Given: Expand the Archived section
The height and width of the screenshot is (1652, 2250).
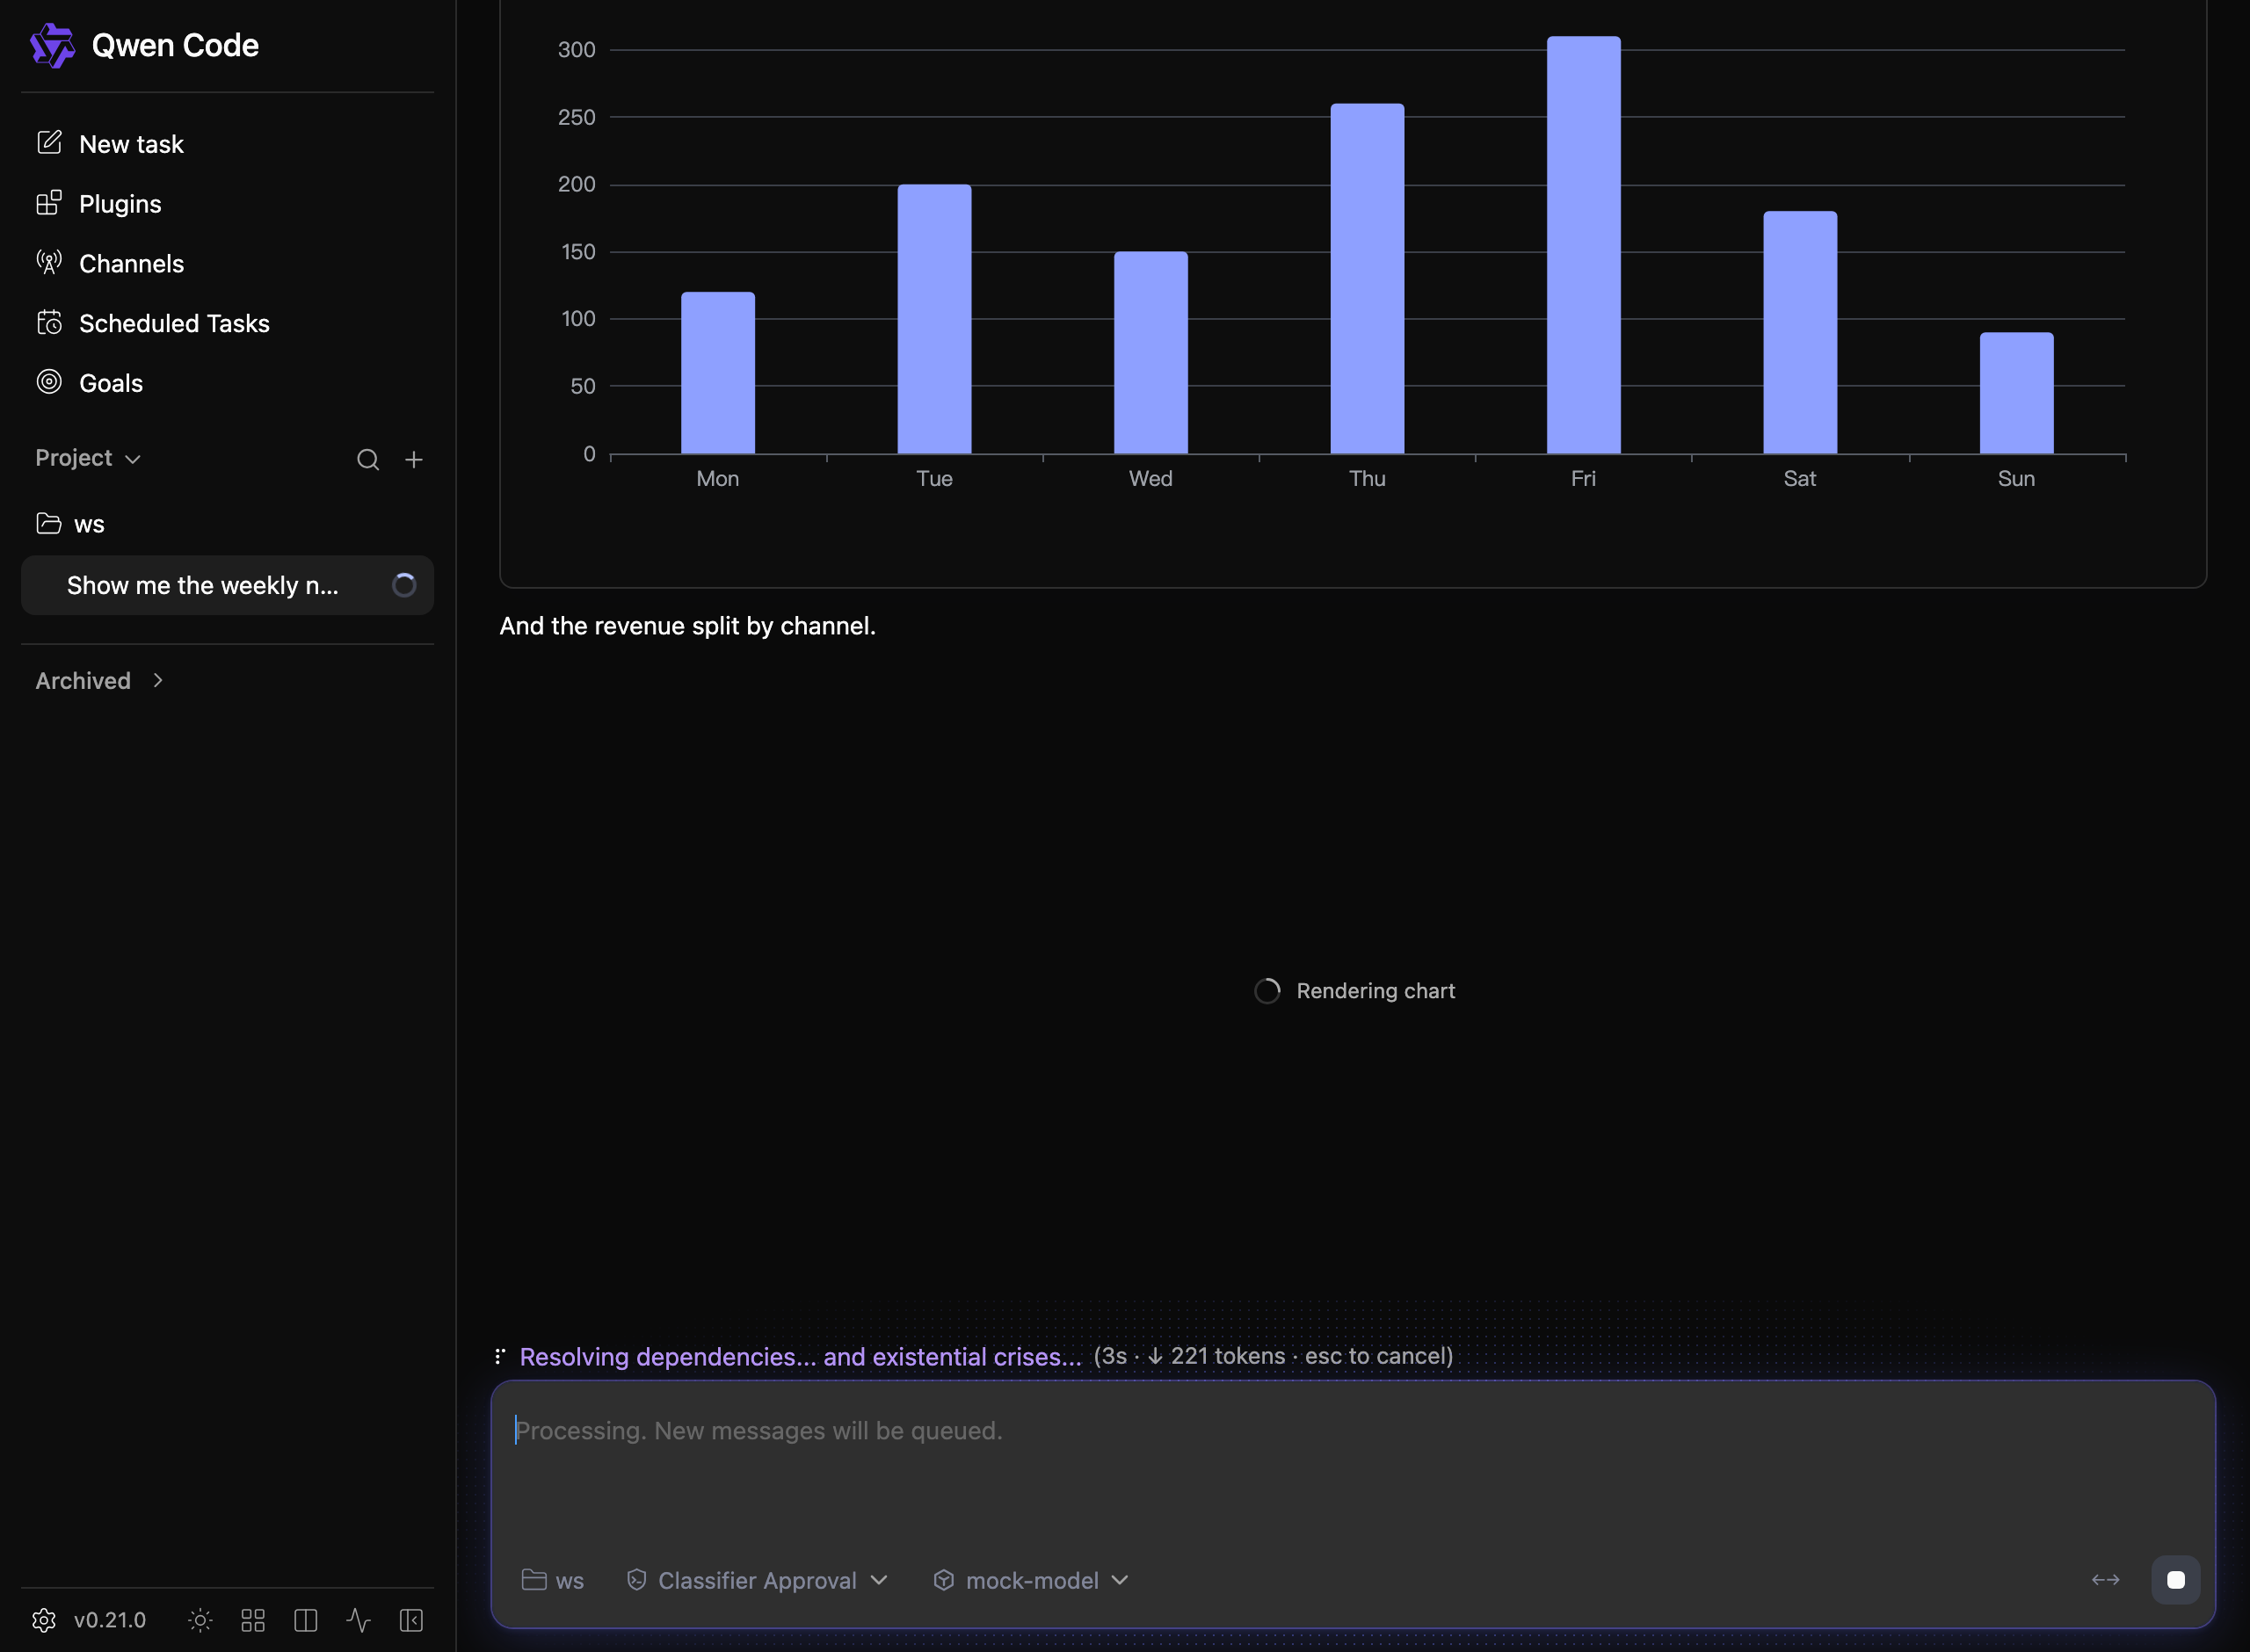Looking at the screenshot, I should coord(99,681).
